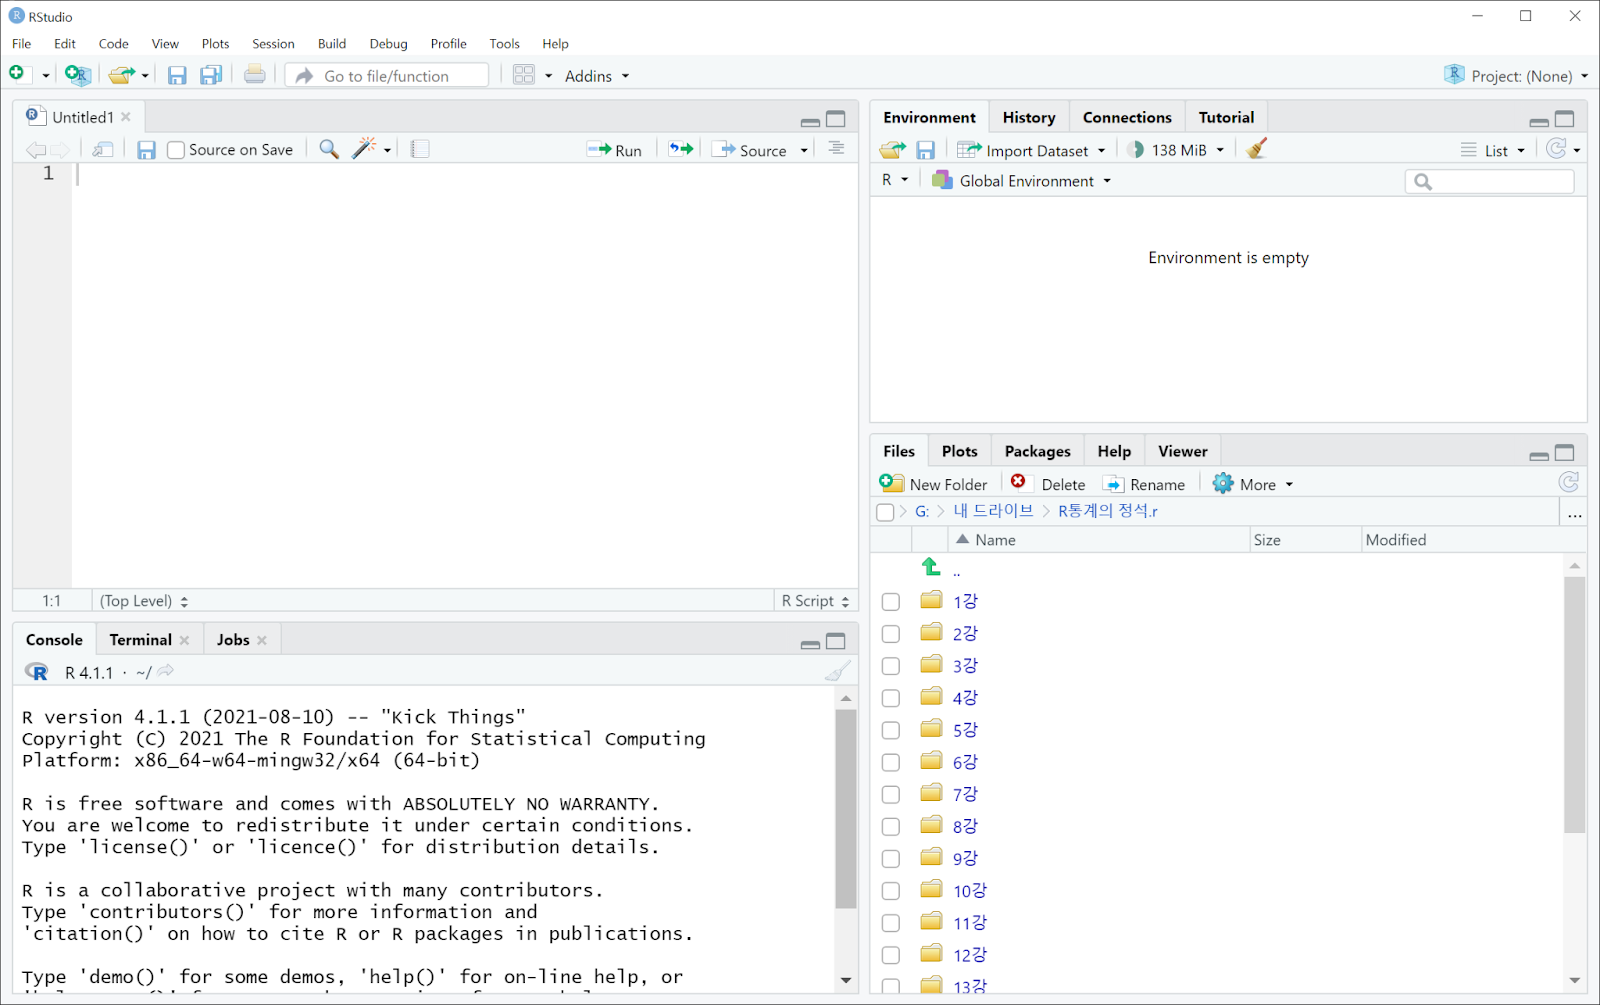Open R Script file type selector

pyautogui.click(x=816, y=601)
